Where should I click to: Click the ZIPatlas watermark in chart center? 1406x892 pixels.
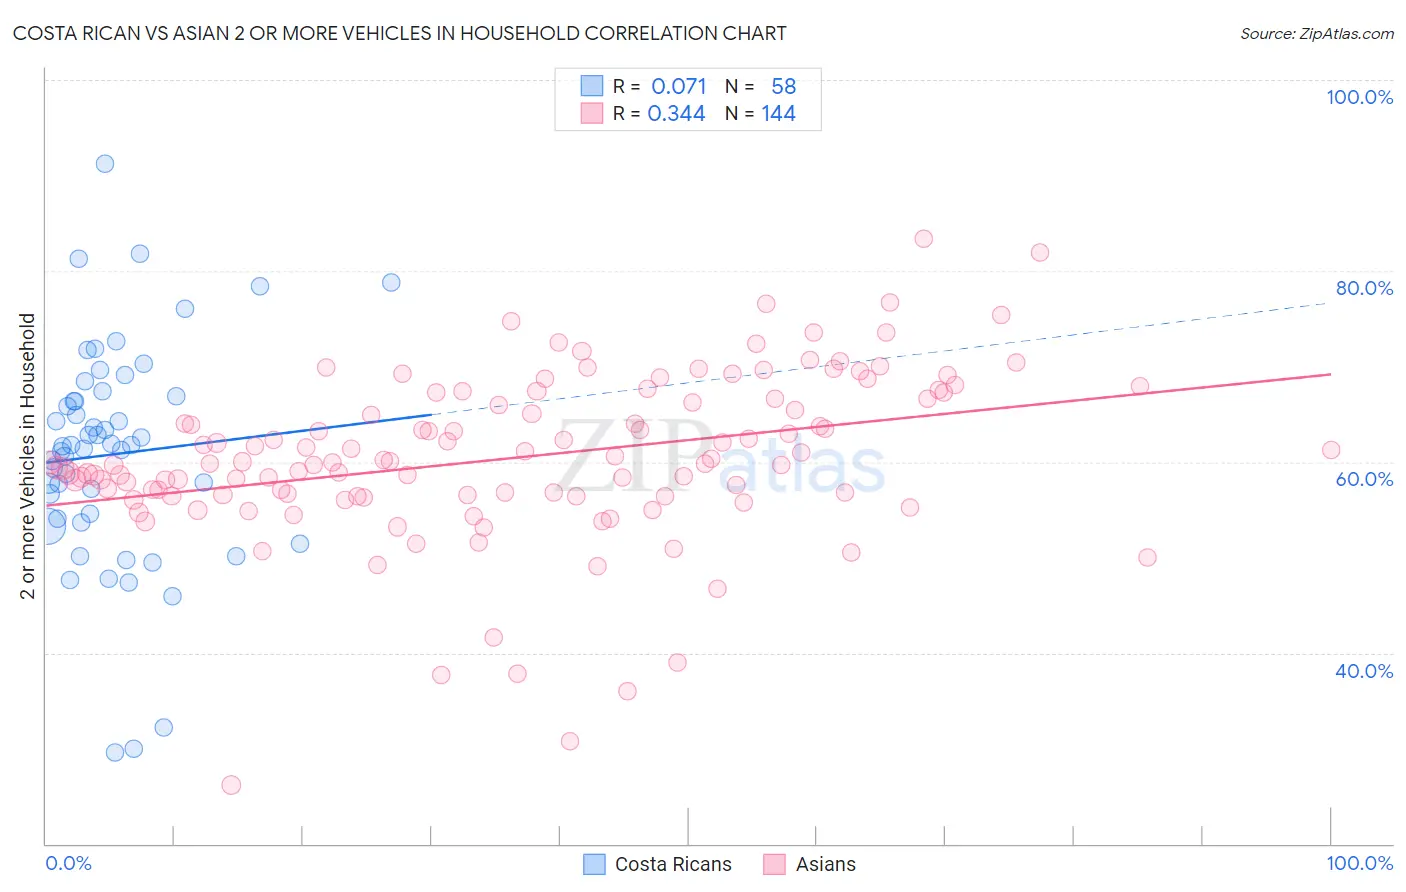(720, 462)
